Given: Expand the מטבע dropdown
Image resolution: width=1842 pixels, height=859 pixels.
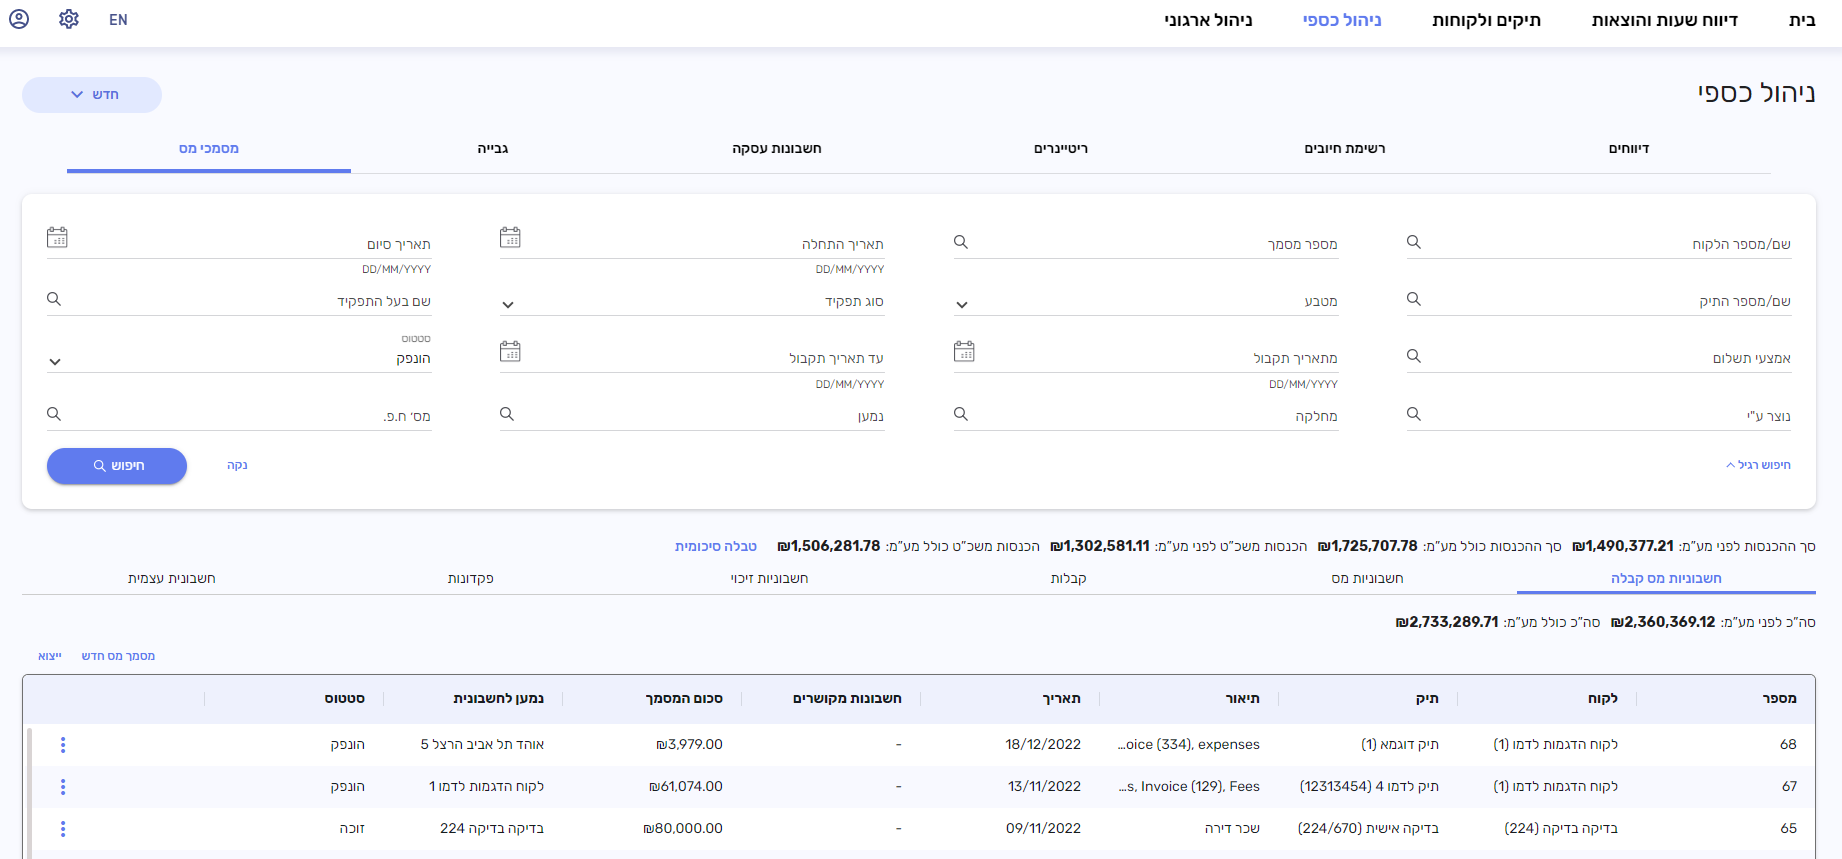Looking at the screenshot, I should [x=962, y=304].
